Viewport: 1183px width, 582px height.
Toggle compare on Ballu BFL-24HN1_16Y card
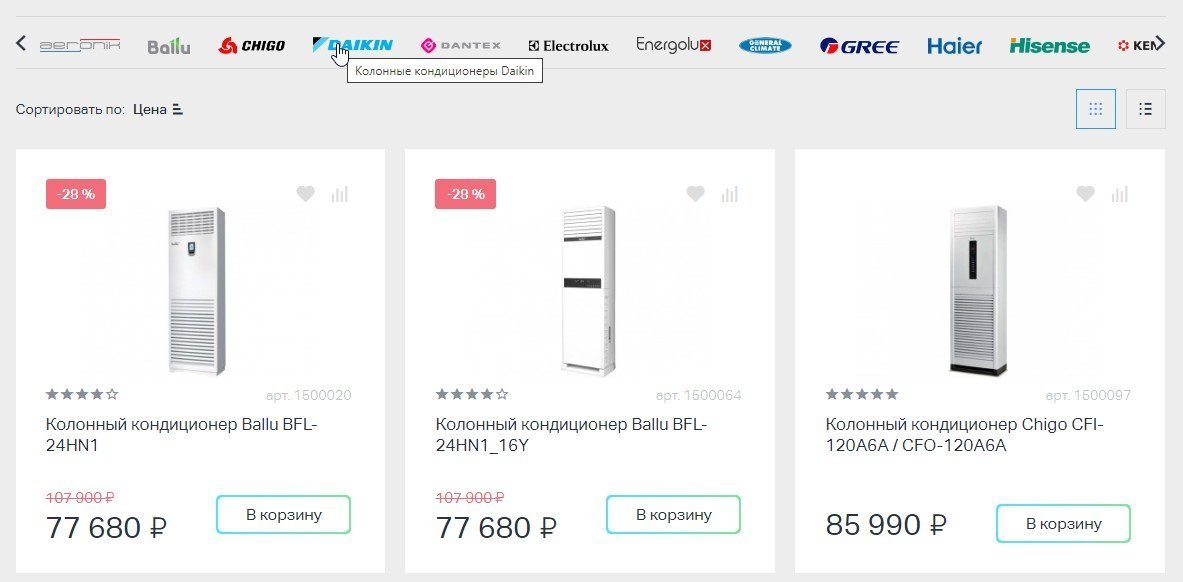pos(730,194)
